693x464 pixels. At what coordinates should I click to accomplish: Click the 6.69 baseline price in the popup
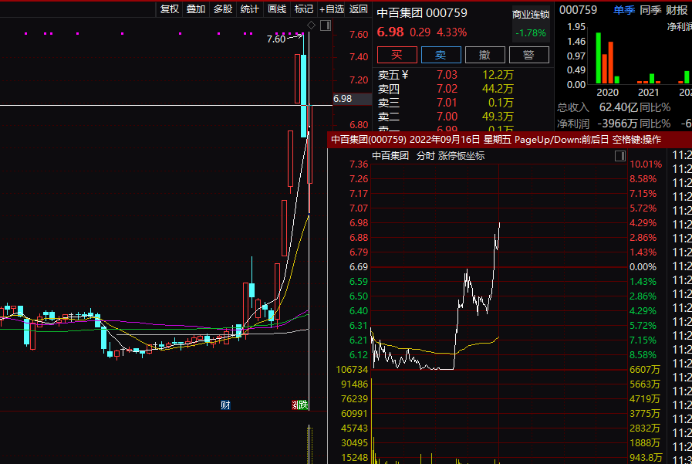[358, 267]
